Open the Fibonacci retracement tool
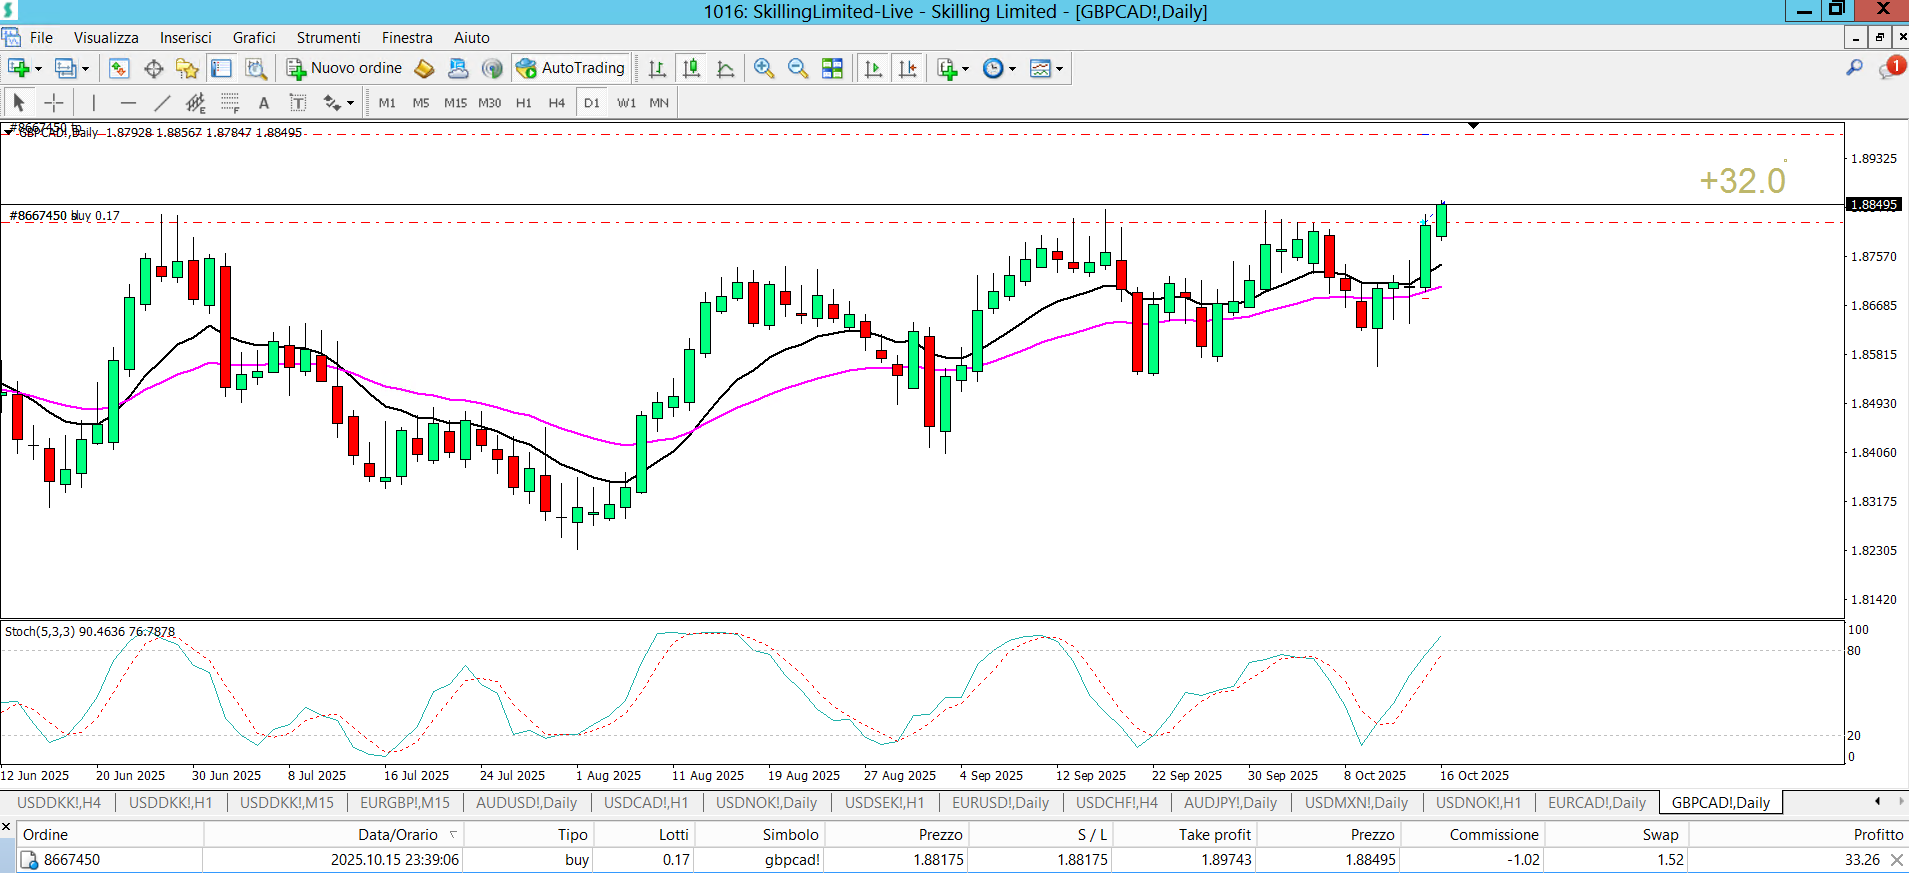 pos(230,102)
